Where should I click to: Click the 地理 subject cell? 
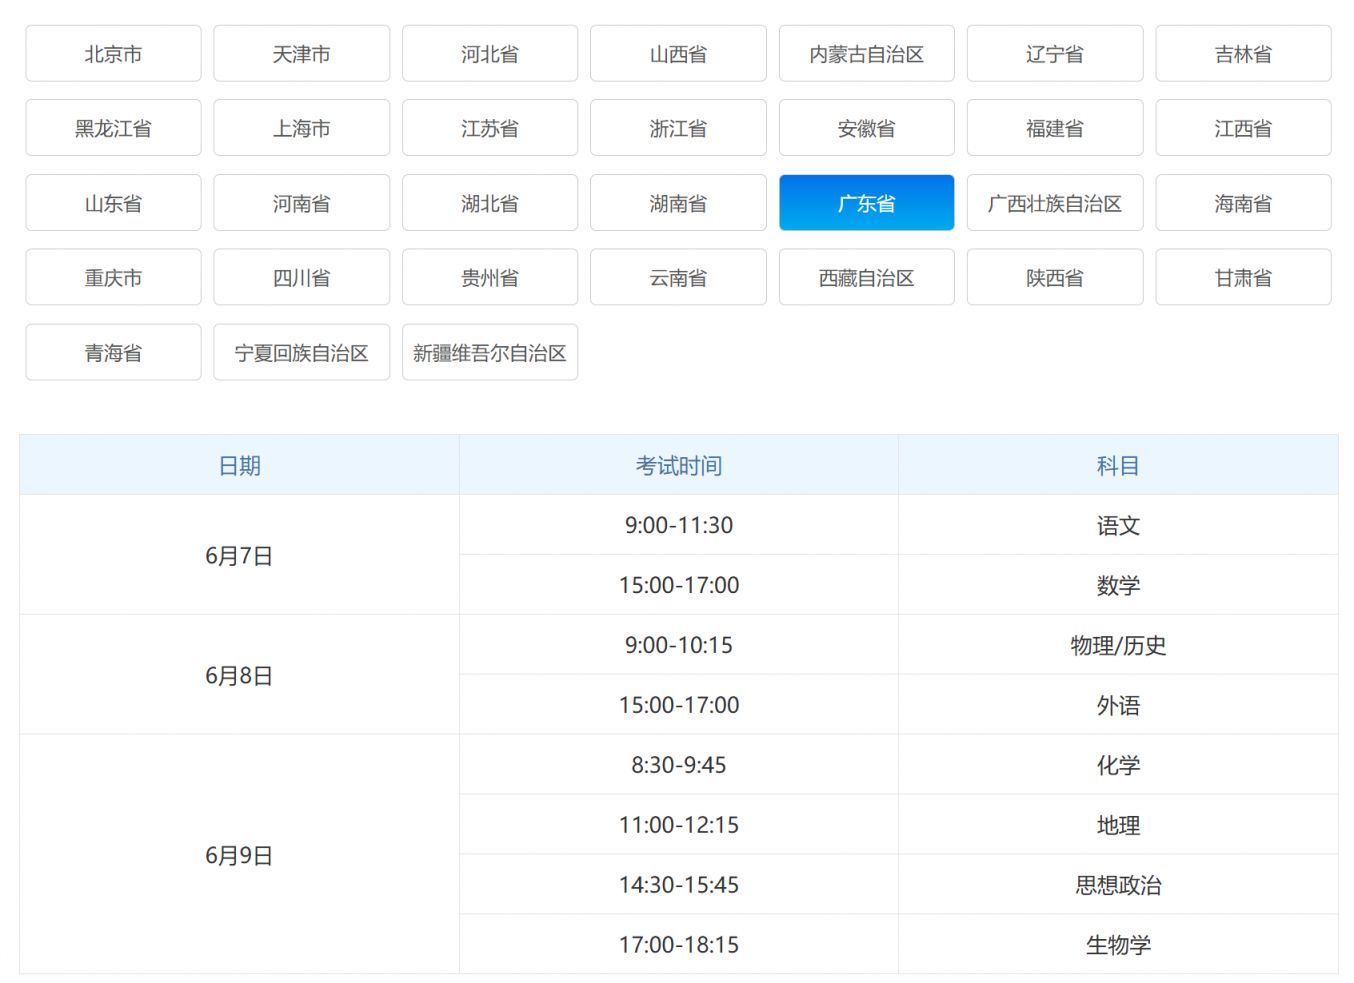click(x=1118, y=825)
